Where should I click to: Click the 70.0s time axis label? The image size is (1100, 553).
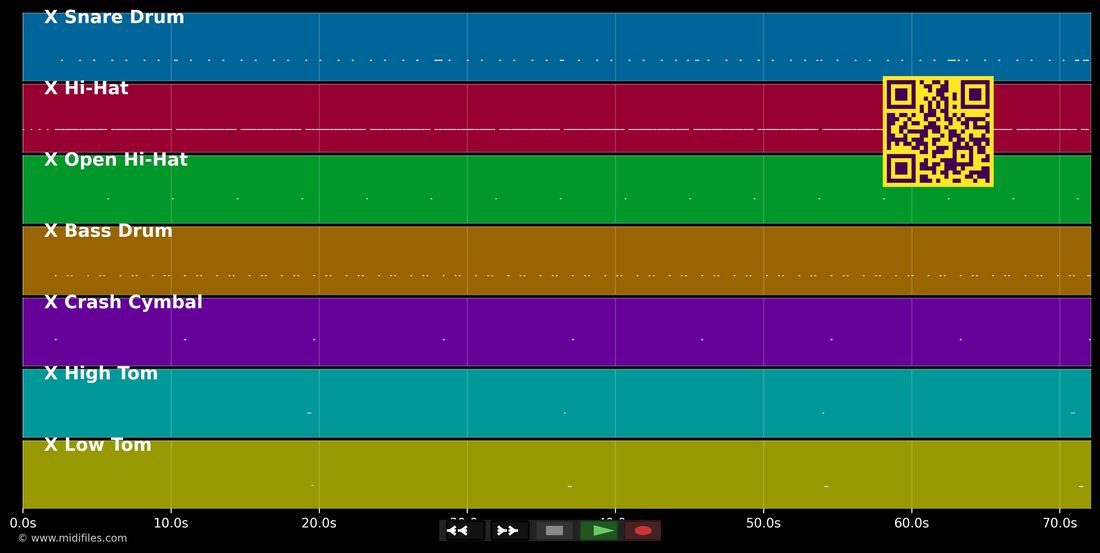(x=1059, y=523)
